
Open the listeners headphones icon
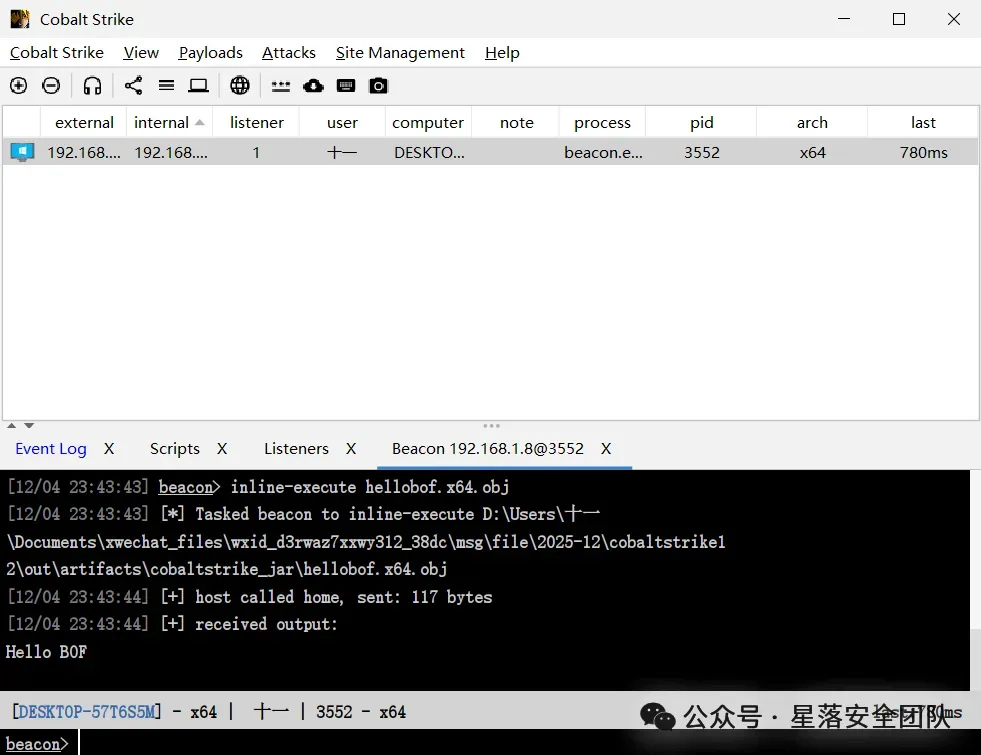tap(92, 86)
